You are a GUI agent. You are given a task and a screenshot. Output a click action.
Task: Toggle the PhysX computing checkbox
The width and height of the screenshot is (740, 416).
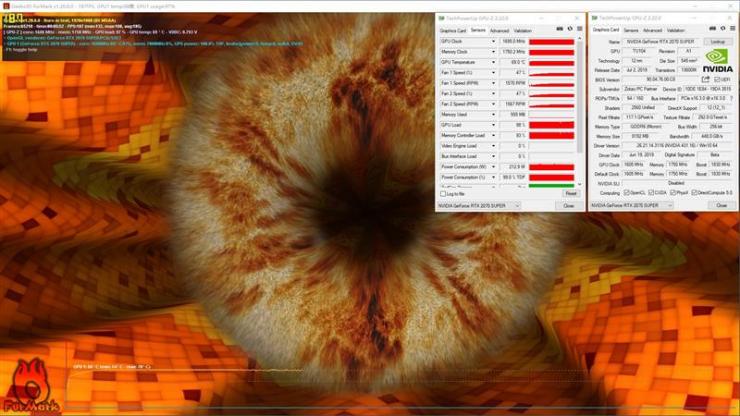pos(673,193)
